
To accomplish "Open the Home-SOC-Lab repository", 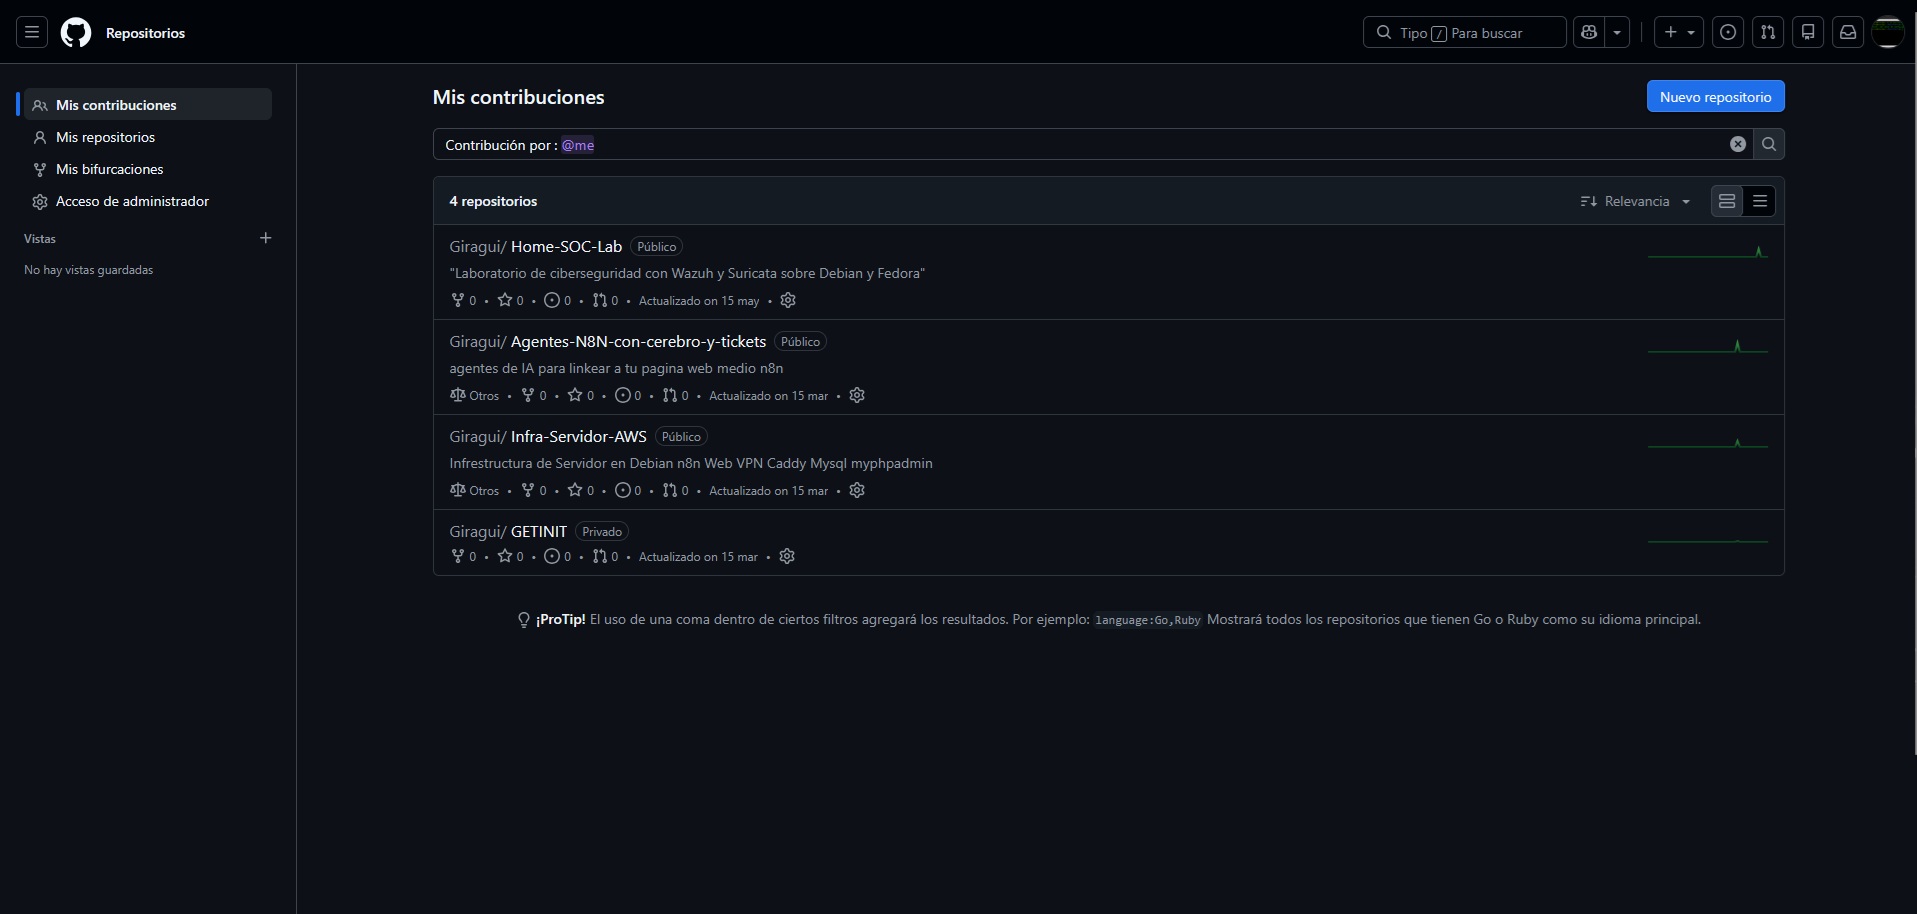I will [x=566, y=246].
